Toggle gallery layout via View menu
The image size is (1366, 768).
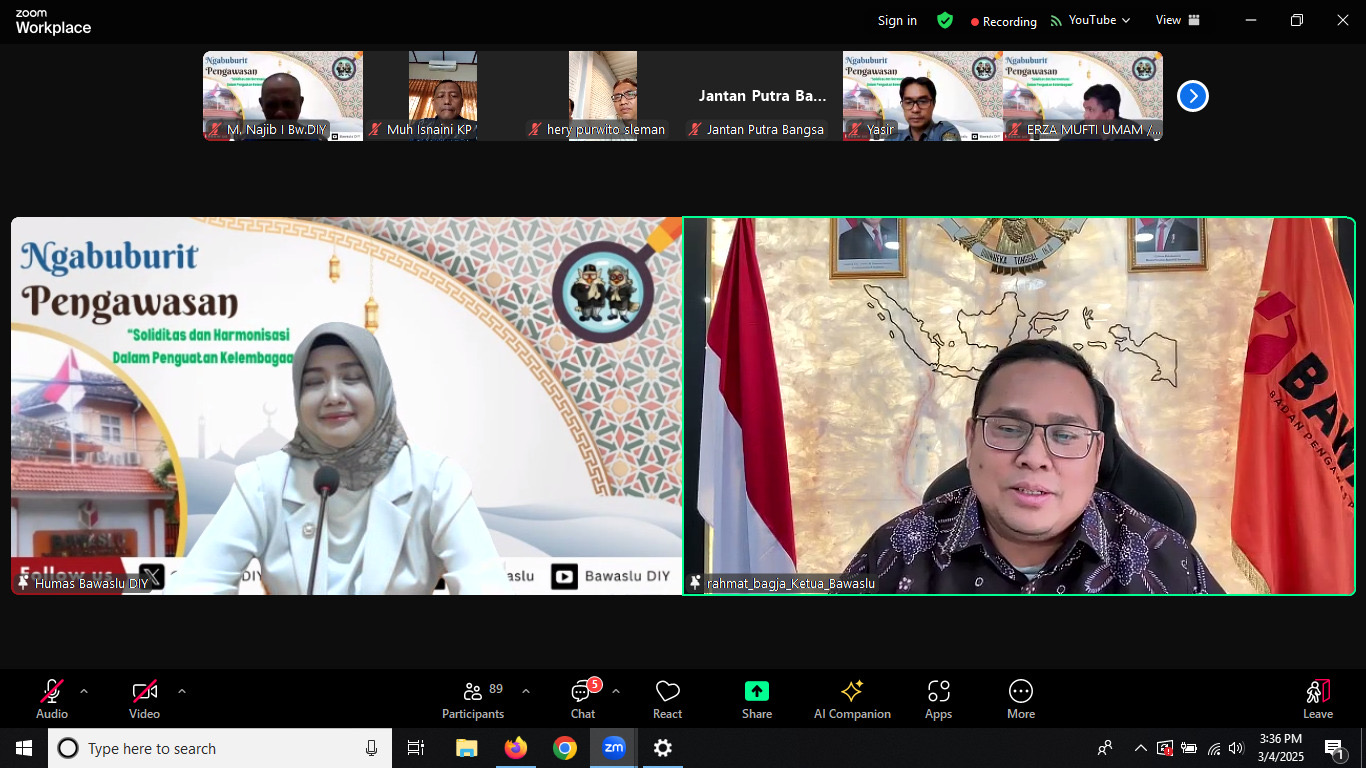(x=1176, y=20)
